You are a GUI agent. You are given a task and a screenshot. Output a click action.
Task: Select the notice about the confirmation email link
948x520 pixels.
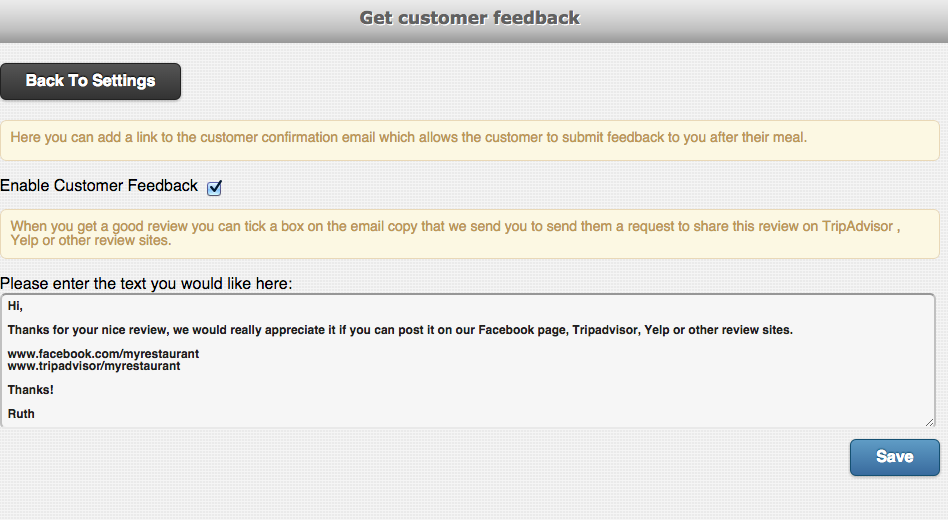coord(408,137)
